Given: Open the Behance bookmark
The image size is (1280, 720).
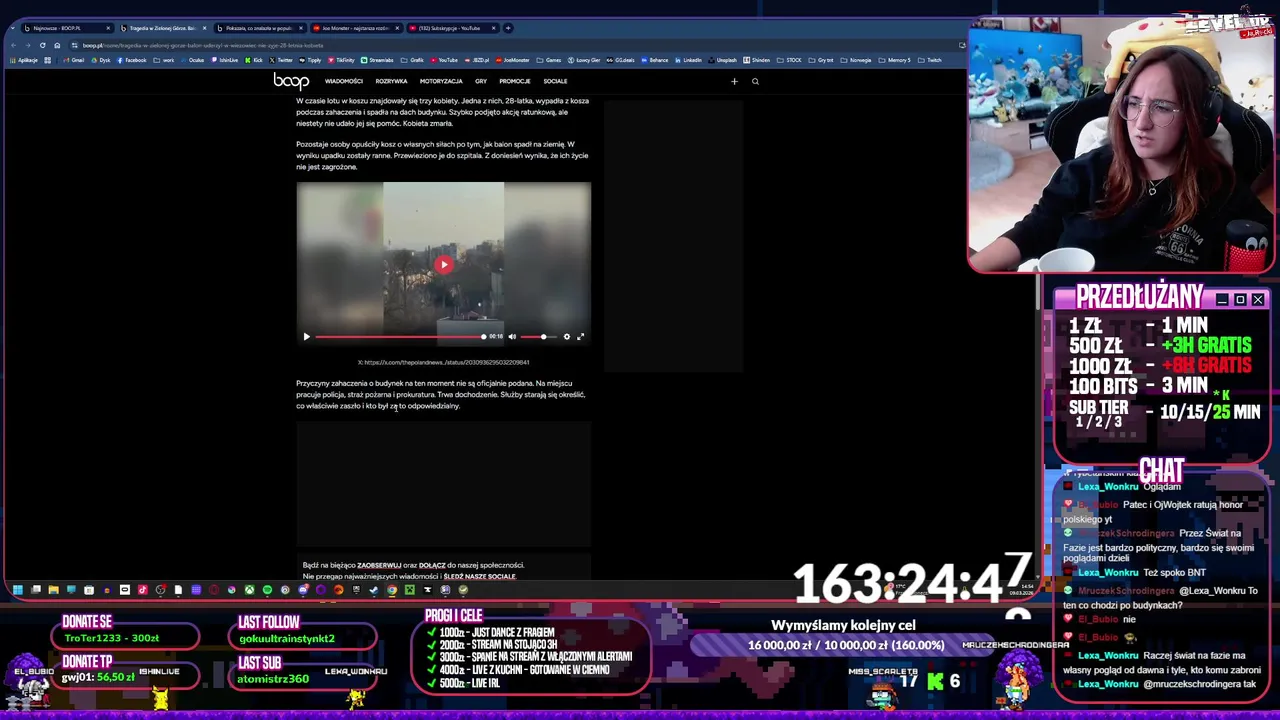Looking at the screenshot, I should tap(654, 60).
